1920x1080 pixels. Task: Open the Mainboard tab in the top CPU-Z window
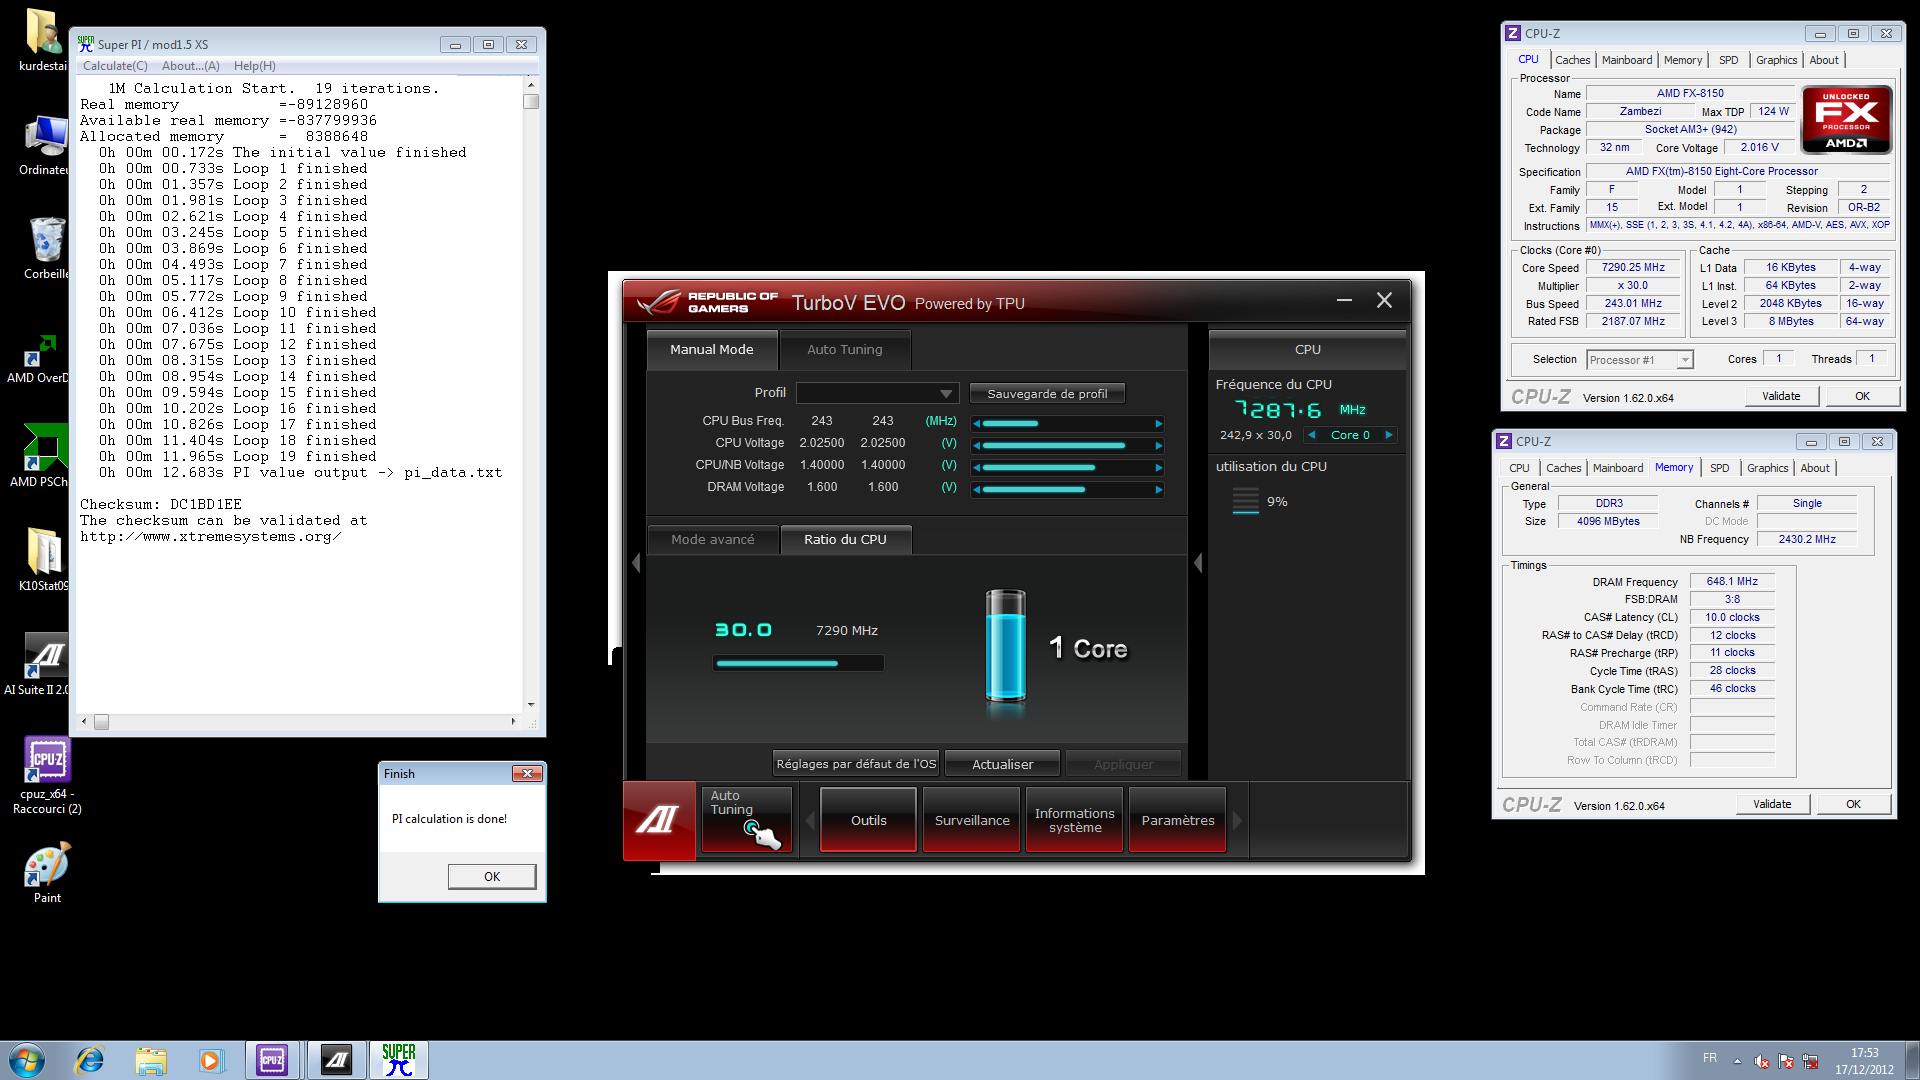1627,60
